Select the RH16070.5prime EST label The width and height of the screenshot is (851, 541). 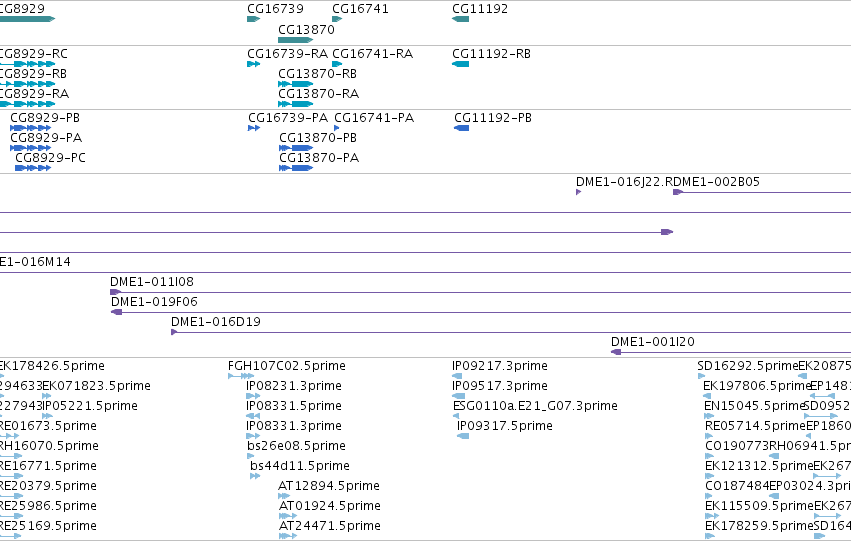pos(49,446)
